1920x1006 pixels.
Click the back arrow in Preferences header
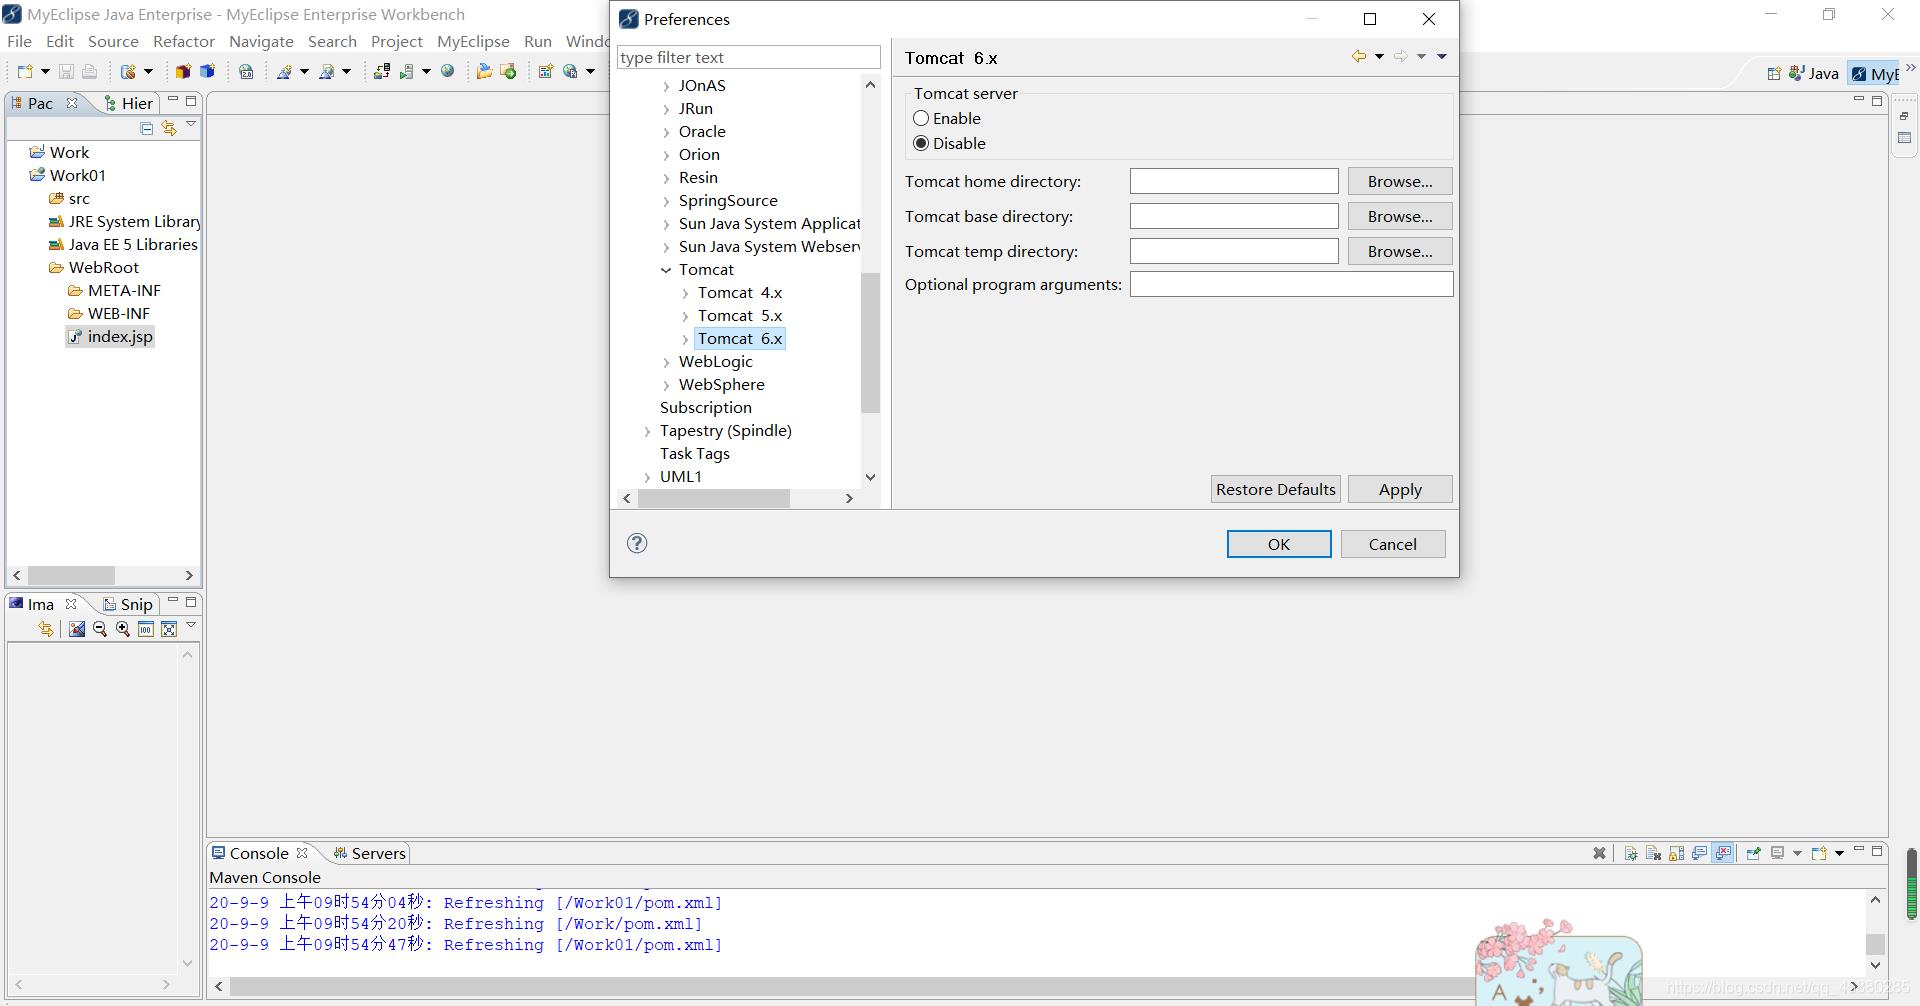(1359, 57)
